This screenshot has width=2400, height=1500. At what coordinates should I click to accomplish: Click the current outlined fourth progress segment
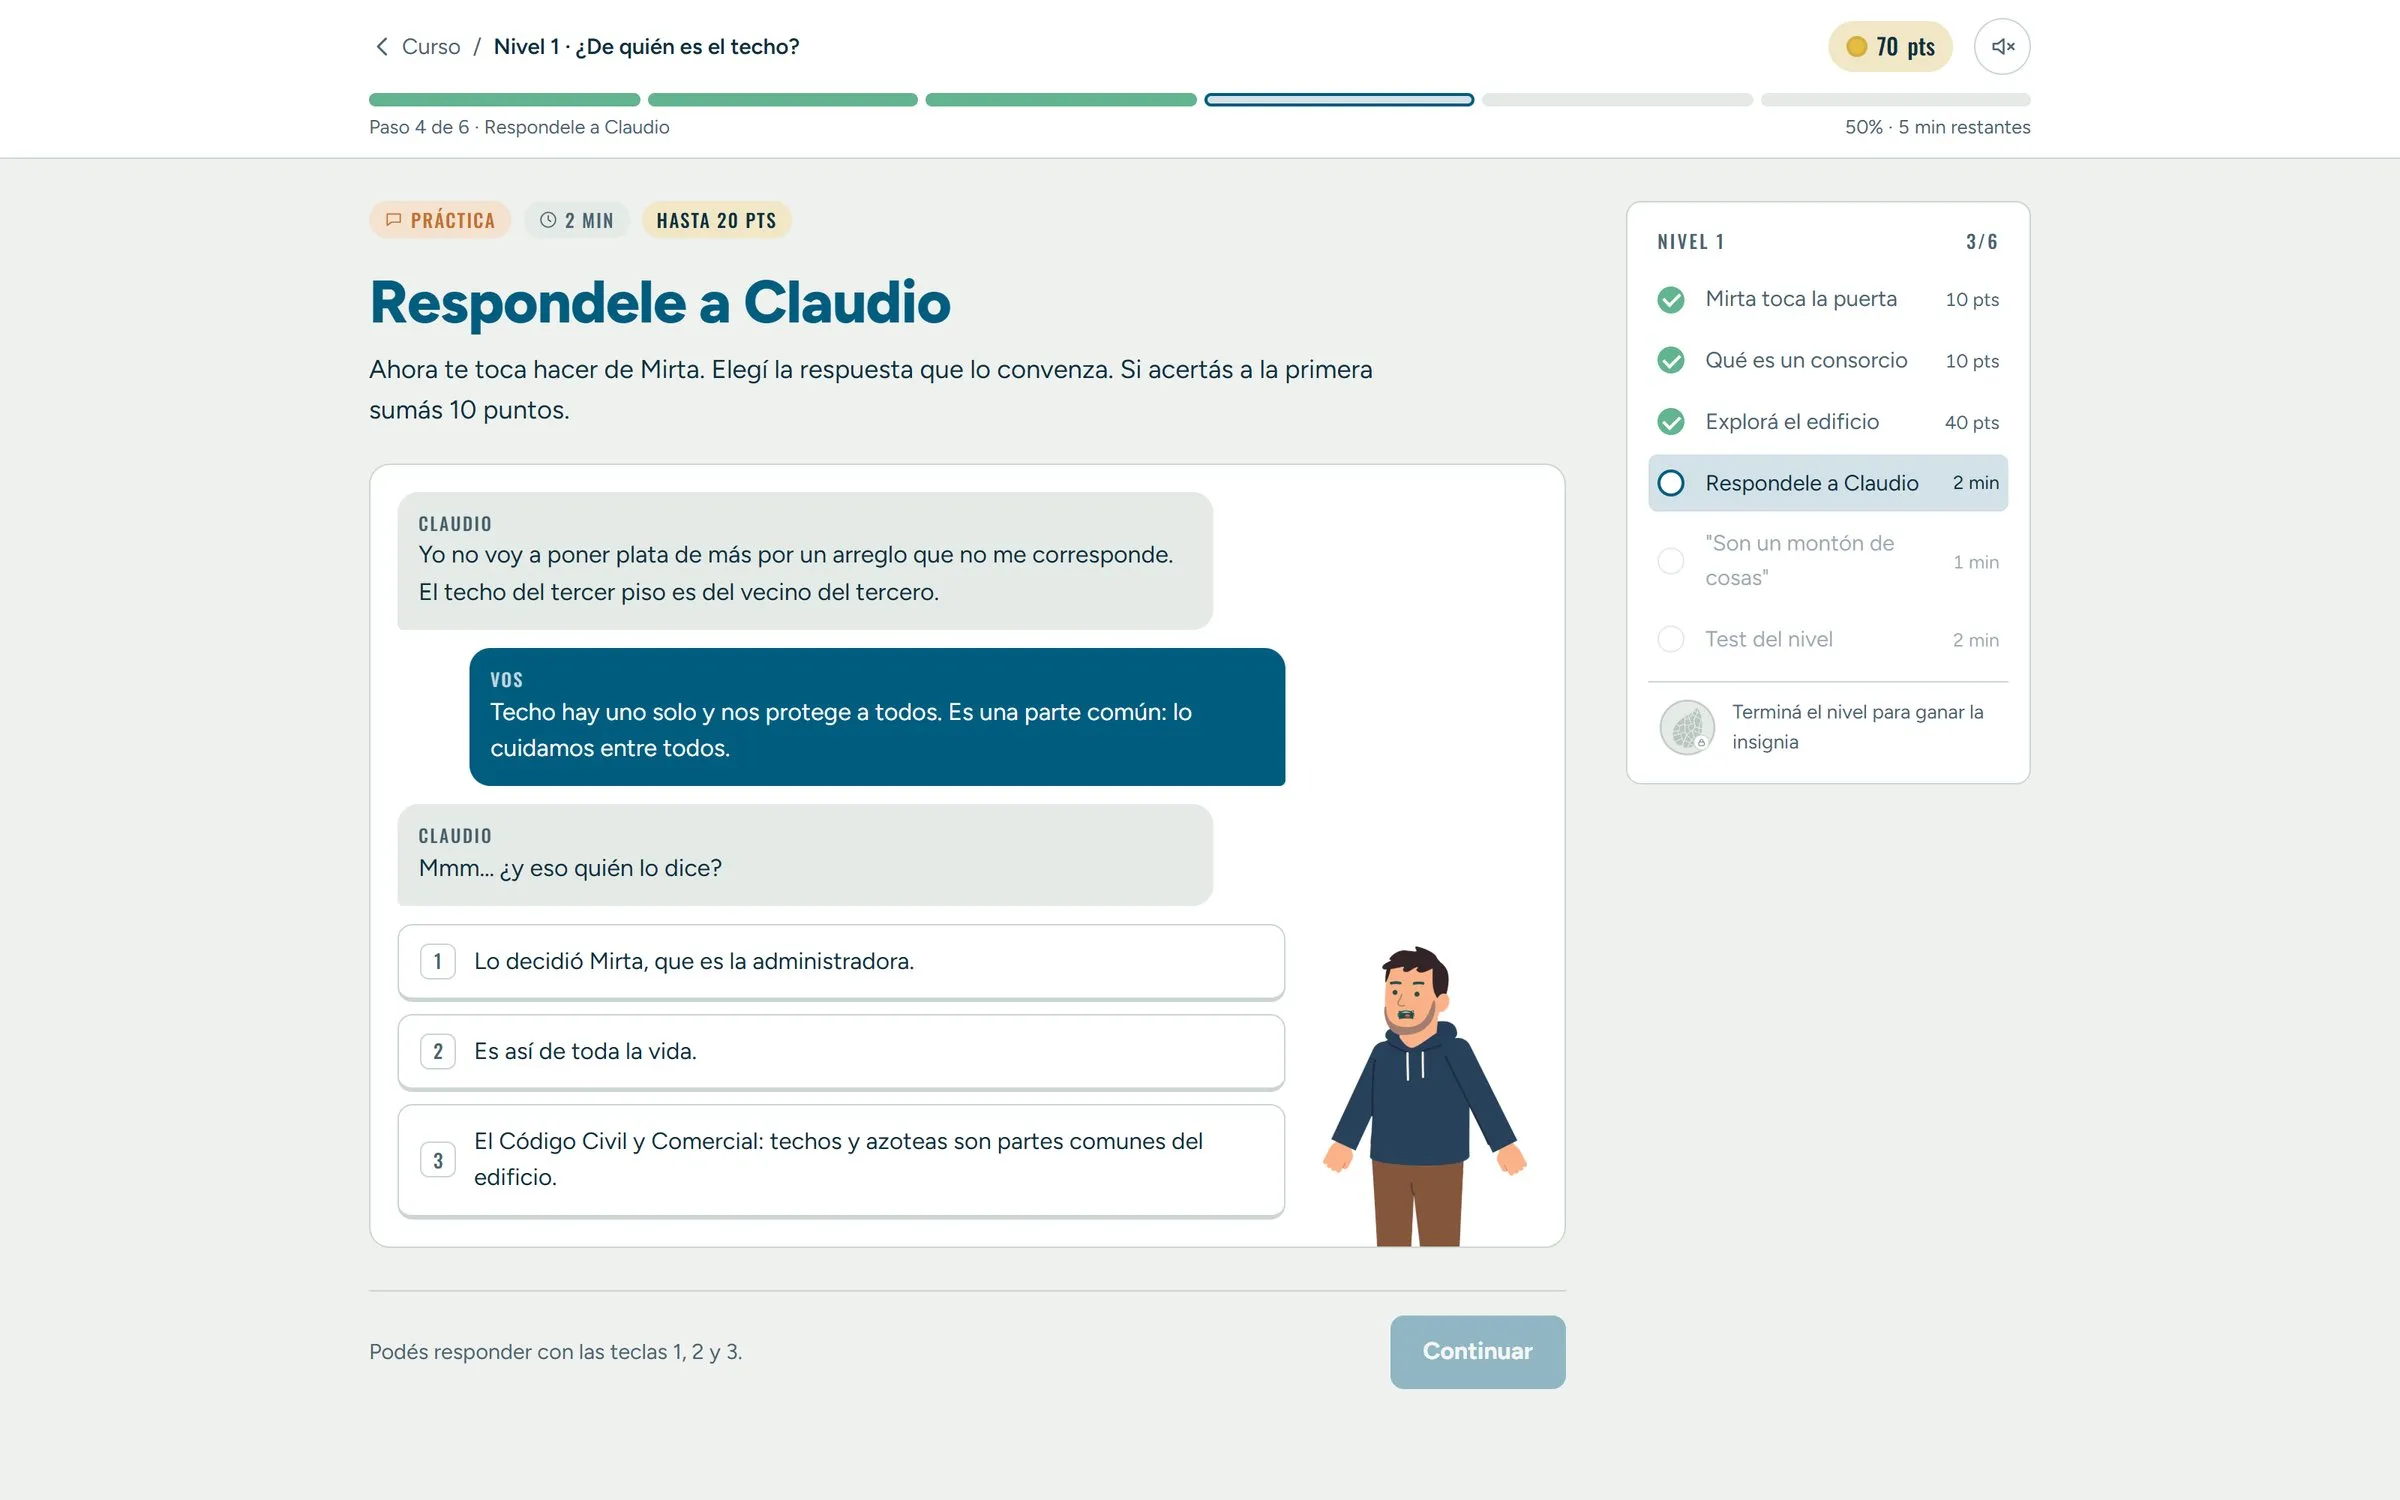tap(1338, 100)
